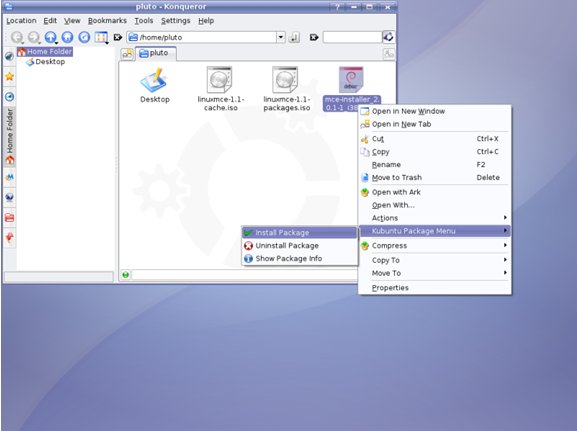Close the current tab with right tab-bar button
Screen dimensions: 577x431
coord(389,54)
